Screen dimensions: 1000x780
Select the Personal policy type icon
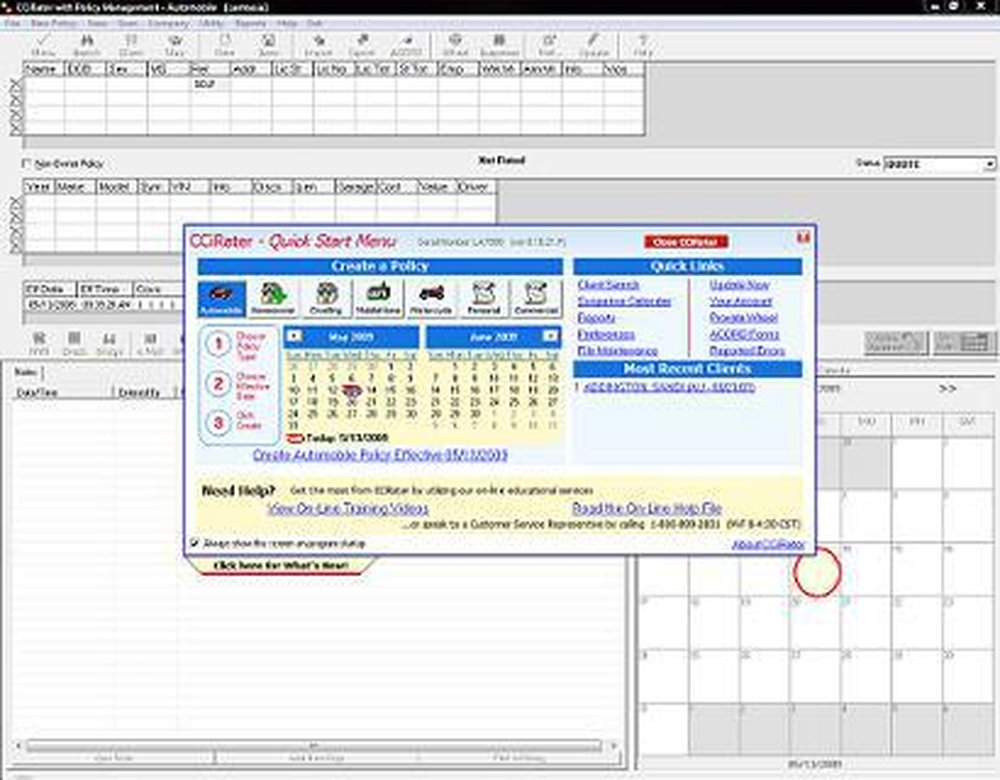(483, 298)
